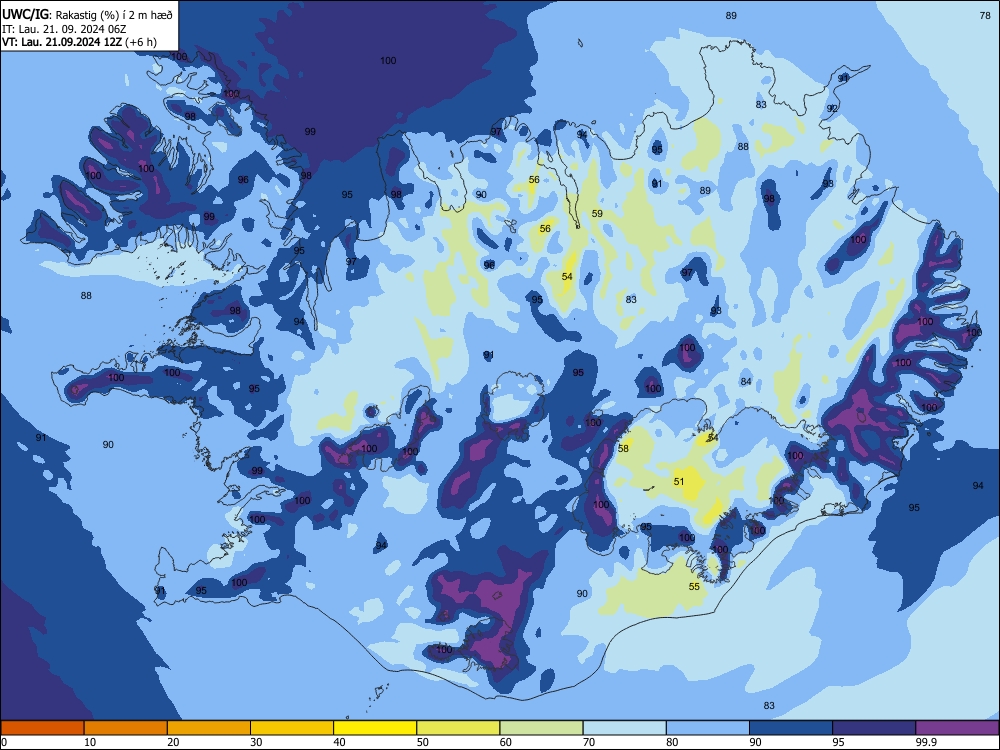Click the 58 humidity value on the map
1000x750 pixels.
[623, 448]
